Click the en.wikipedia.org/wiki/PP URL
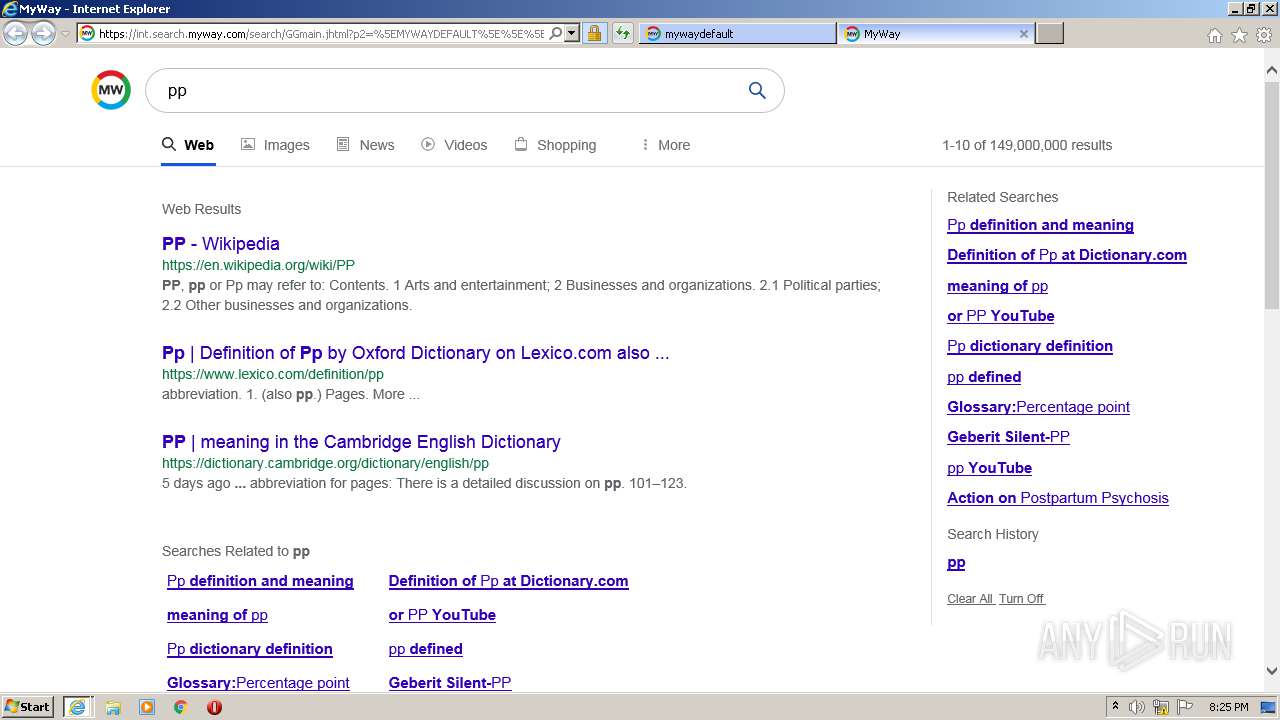The width and height of the screenshot is (1280, 720). click(x=258, y=265)
